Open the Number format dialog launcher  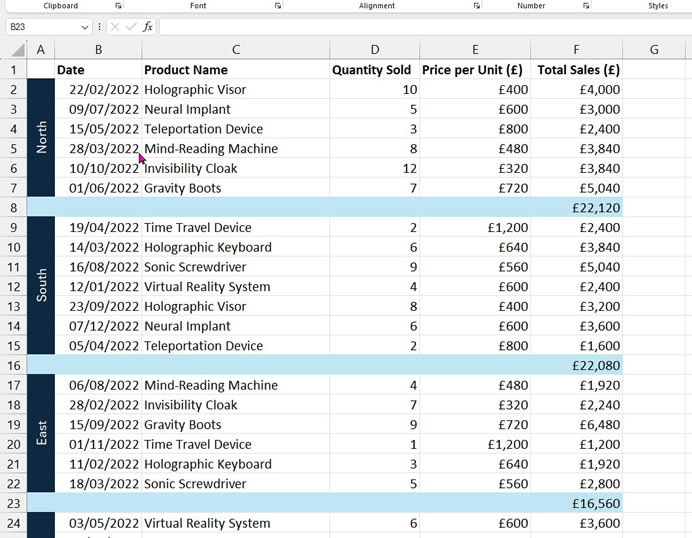click(586, 6)
